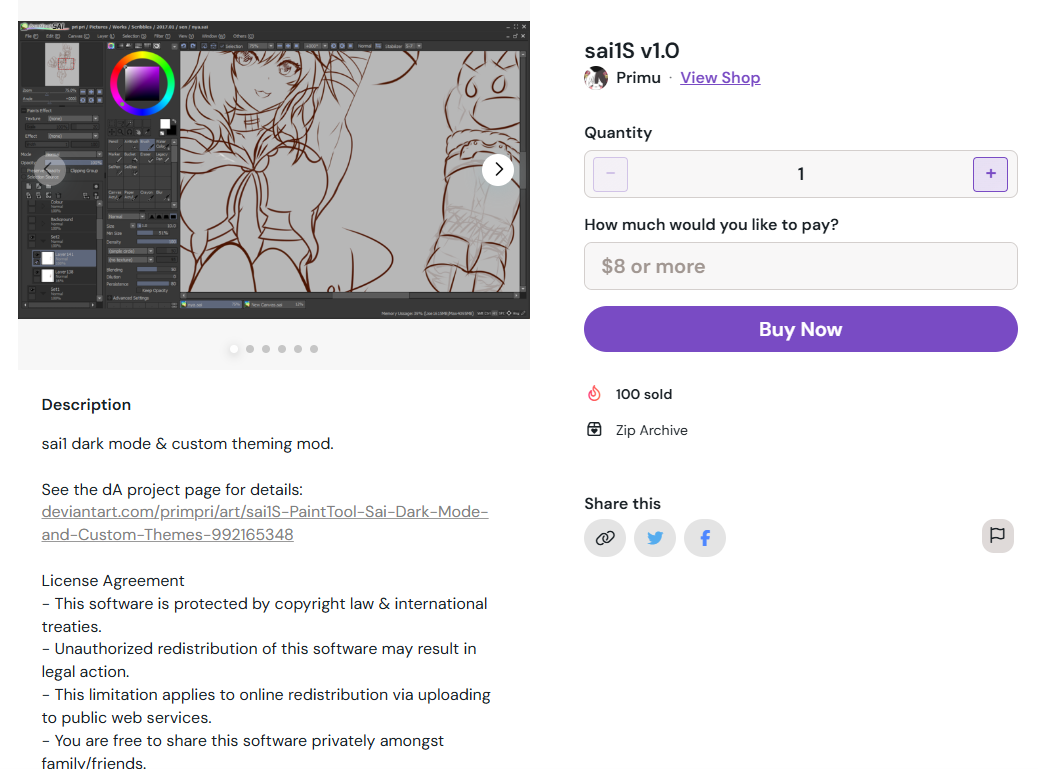1038x769 pixels.
Task: Click the 'License Agreement' text
Action: pyautogui.click(x=113, y=580)
